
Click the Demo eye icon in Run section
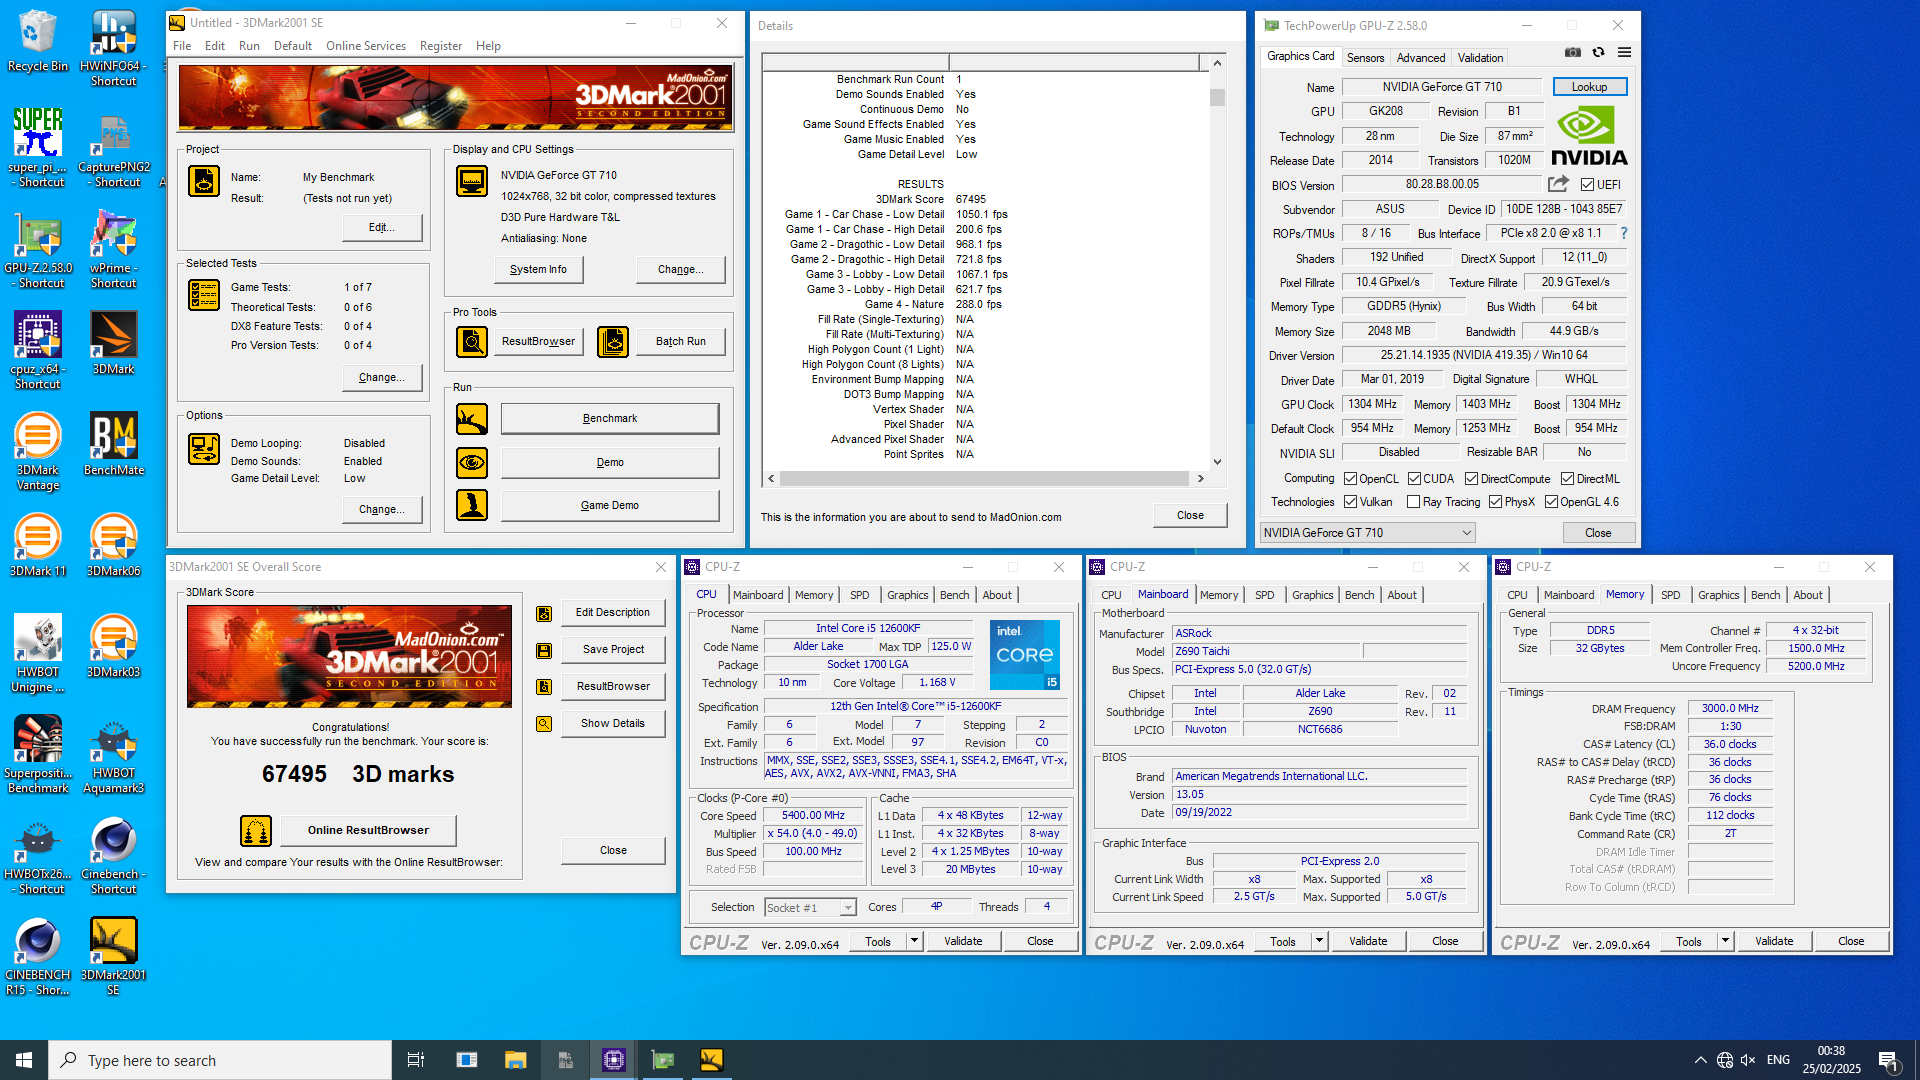pos(472,462)
